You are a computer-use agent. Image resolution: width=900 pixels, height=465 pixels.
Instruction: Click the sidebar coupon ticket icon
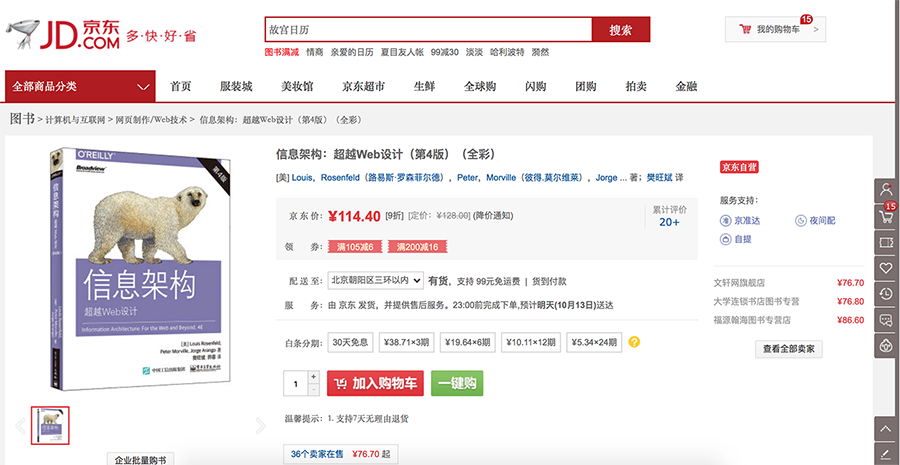(x=885, y=242)
